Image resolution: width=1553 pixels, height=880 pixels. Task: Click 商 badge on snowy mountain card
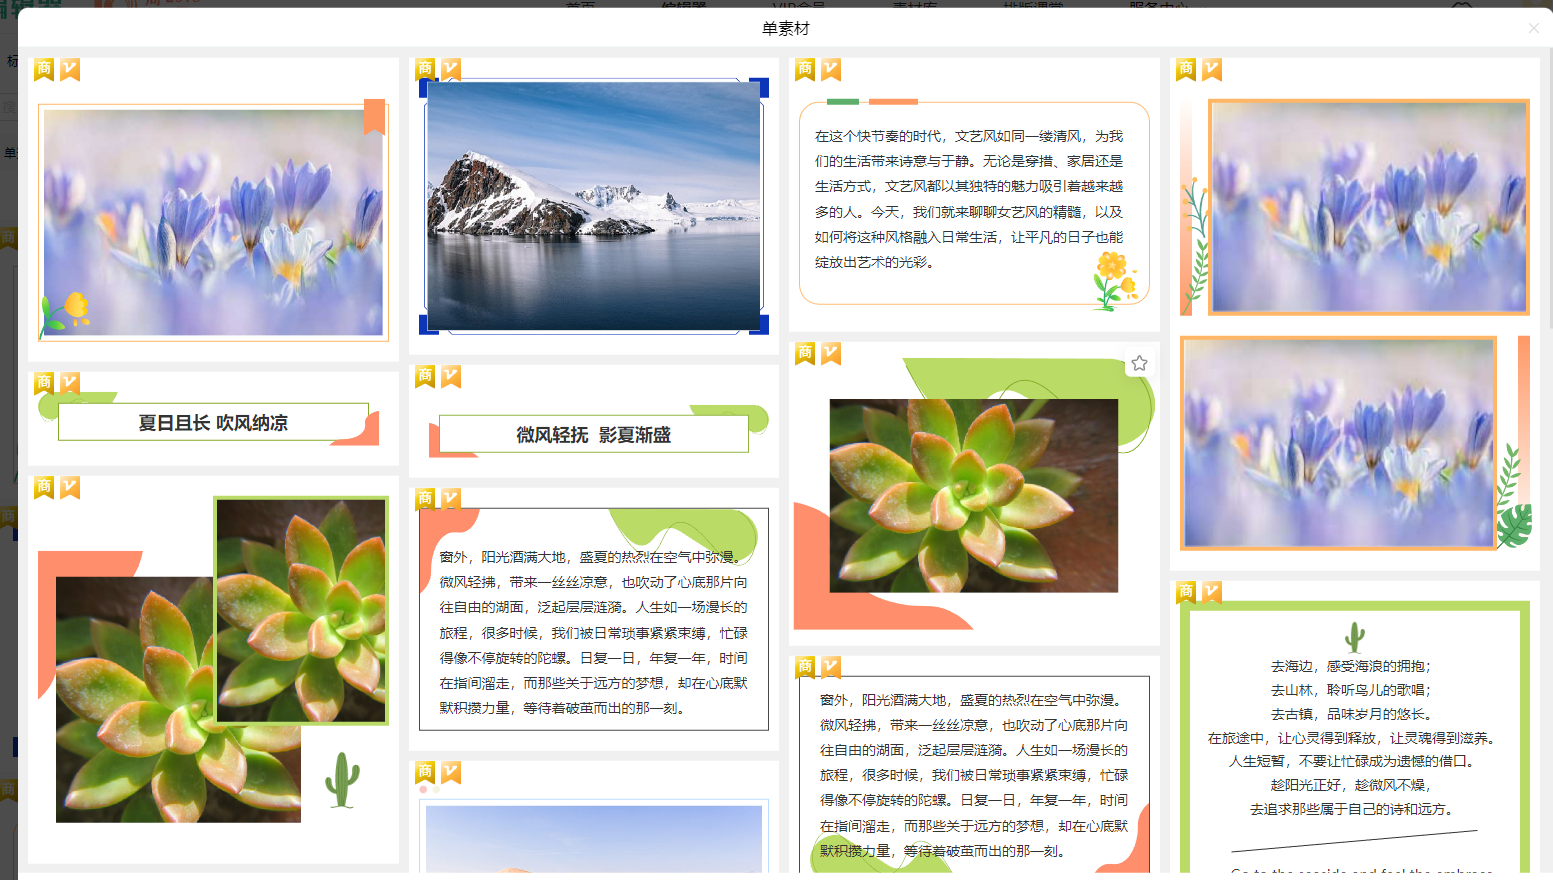coord(425,69)
